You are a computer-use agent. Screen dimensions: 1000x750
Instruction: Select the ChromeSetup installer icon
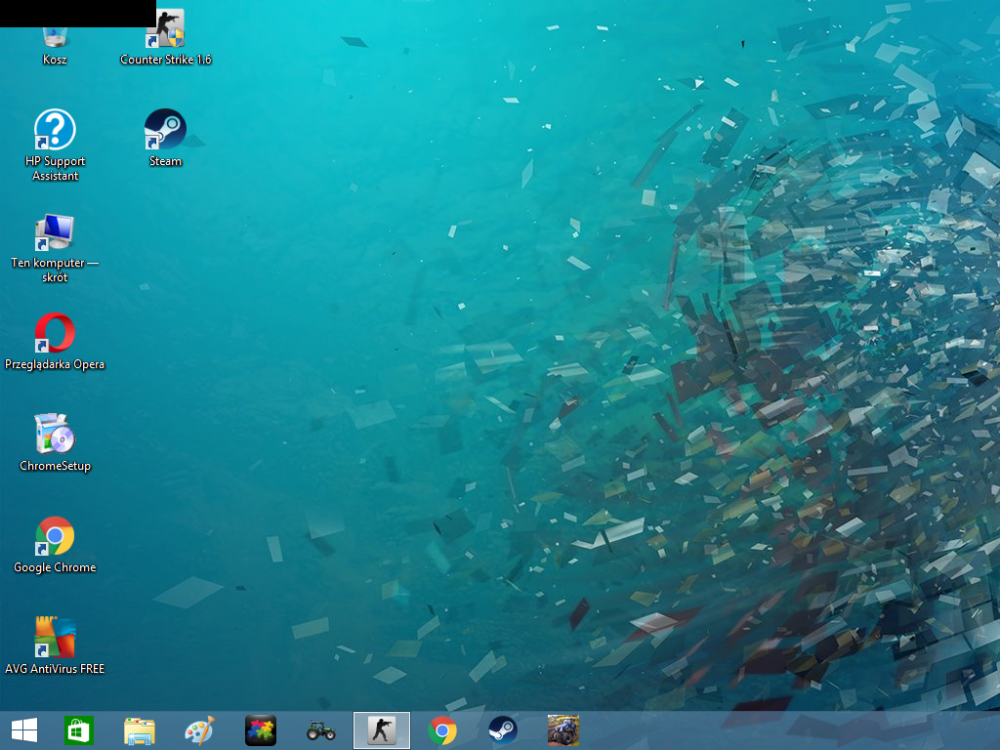tap(55, 436)
